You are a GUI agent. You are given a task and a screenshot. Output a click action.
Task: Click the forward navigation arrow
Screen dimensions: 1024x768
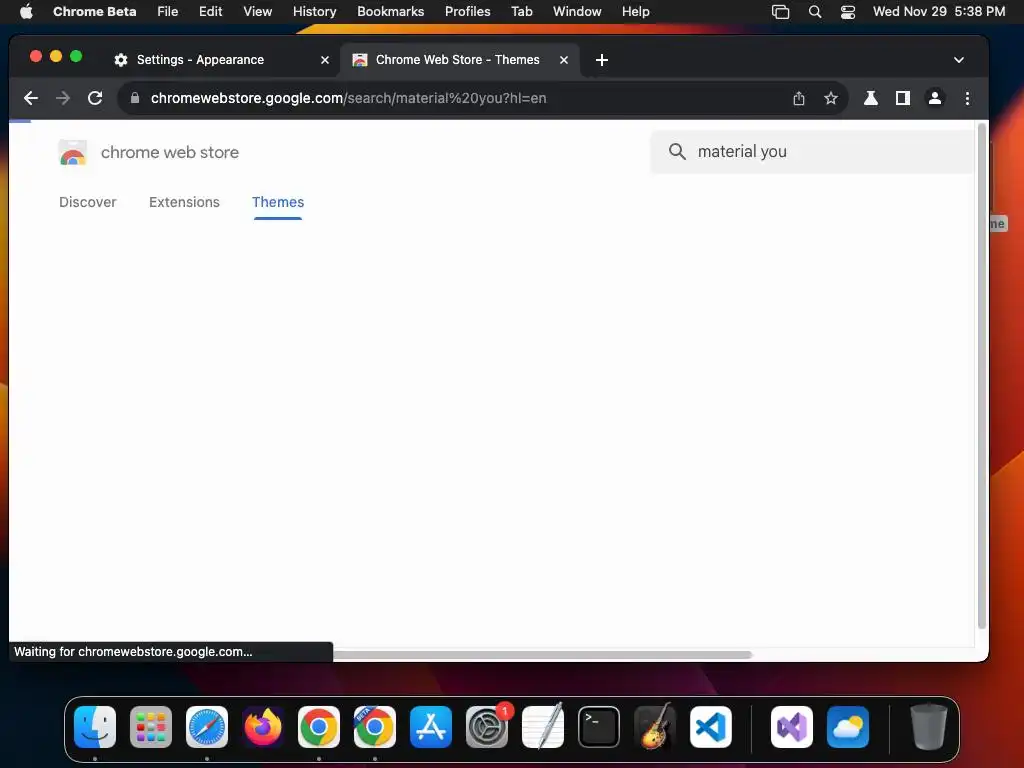pyautogui.click(x=63, y=98)
